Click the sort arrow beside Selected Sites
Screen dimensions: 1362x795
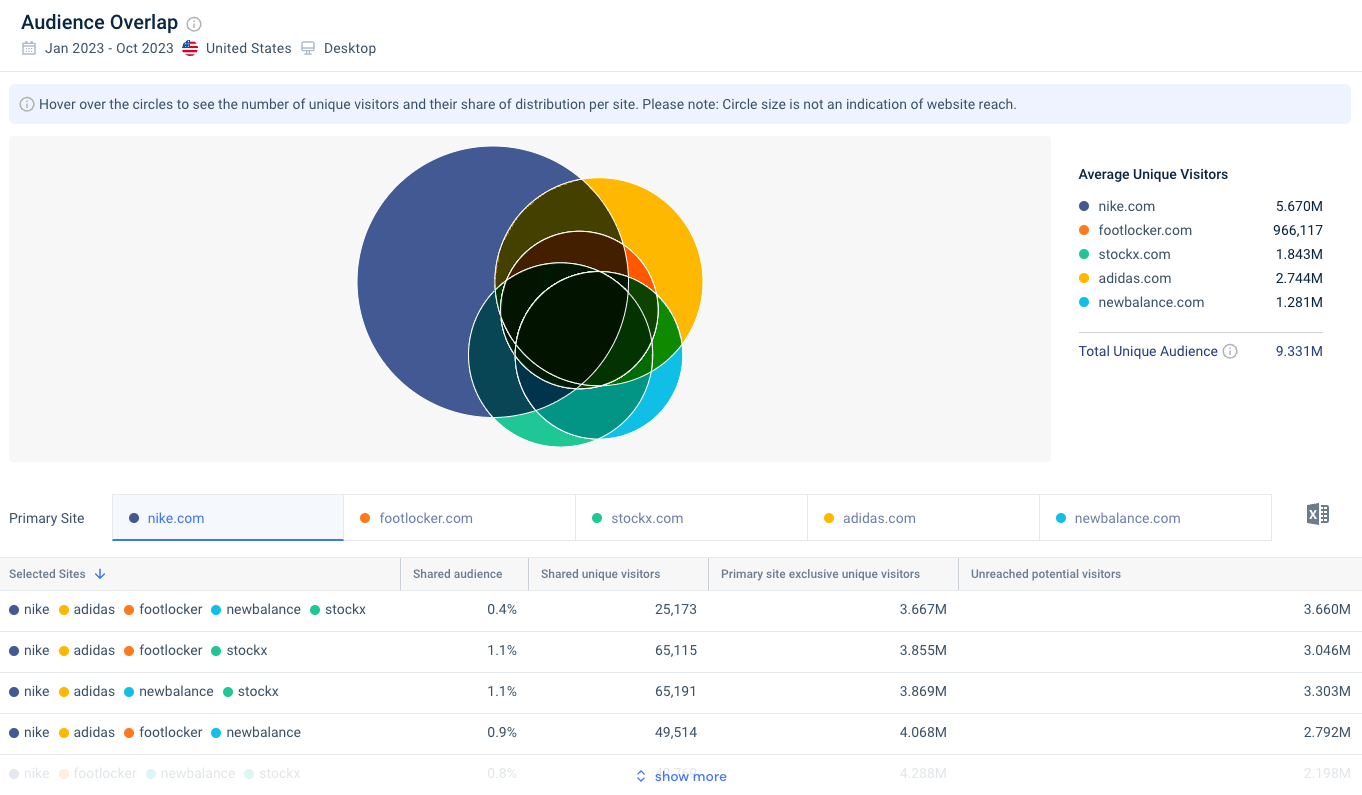100,574
